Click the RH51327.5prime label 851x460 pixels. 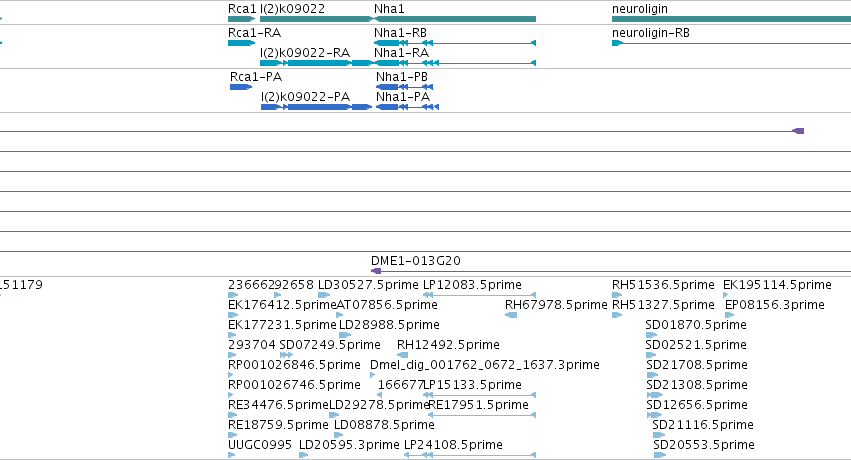(663, 305)
